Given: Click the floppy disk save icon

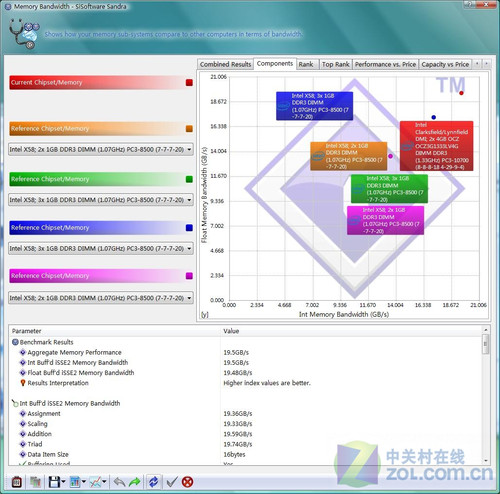Looking at the screenshot, I should coord(54,482).
